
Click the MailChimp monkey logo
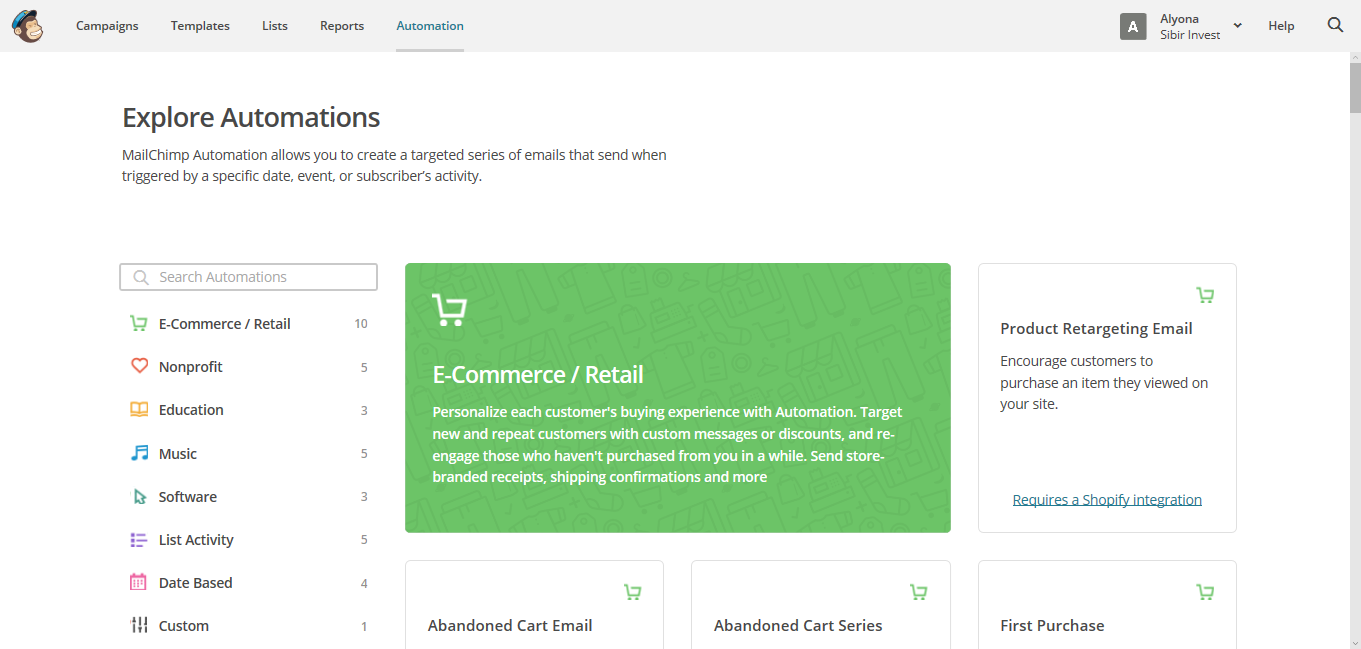[27, 26]
